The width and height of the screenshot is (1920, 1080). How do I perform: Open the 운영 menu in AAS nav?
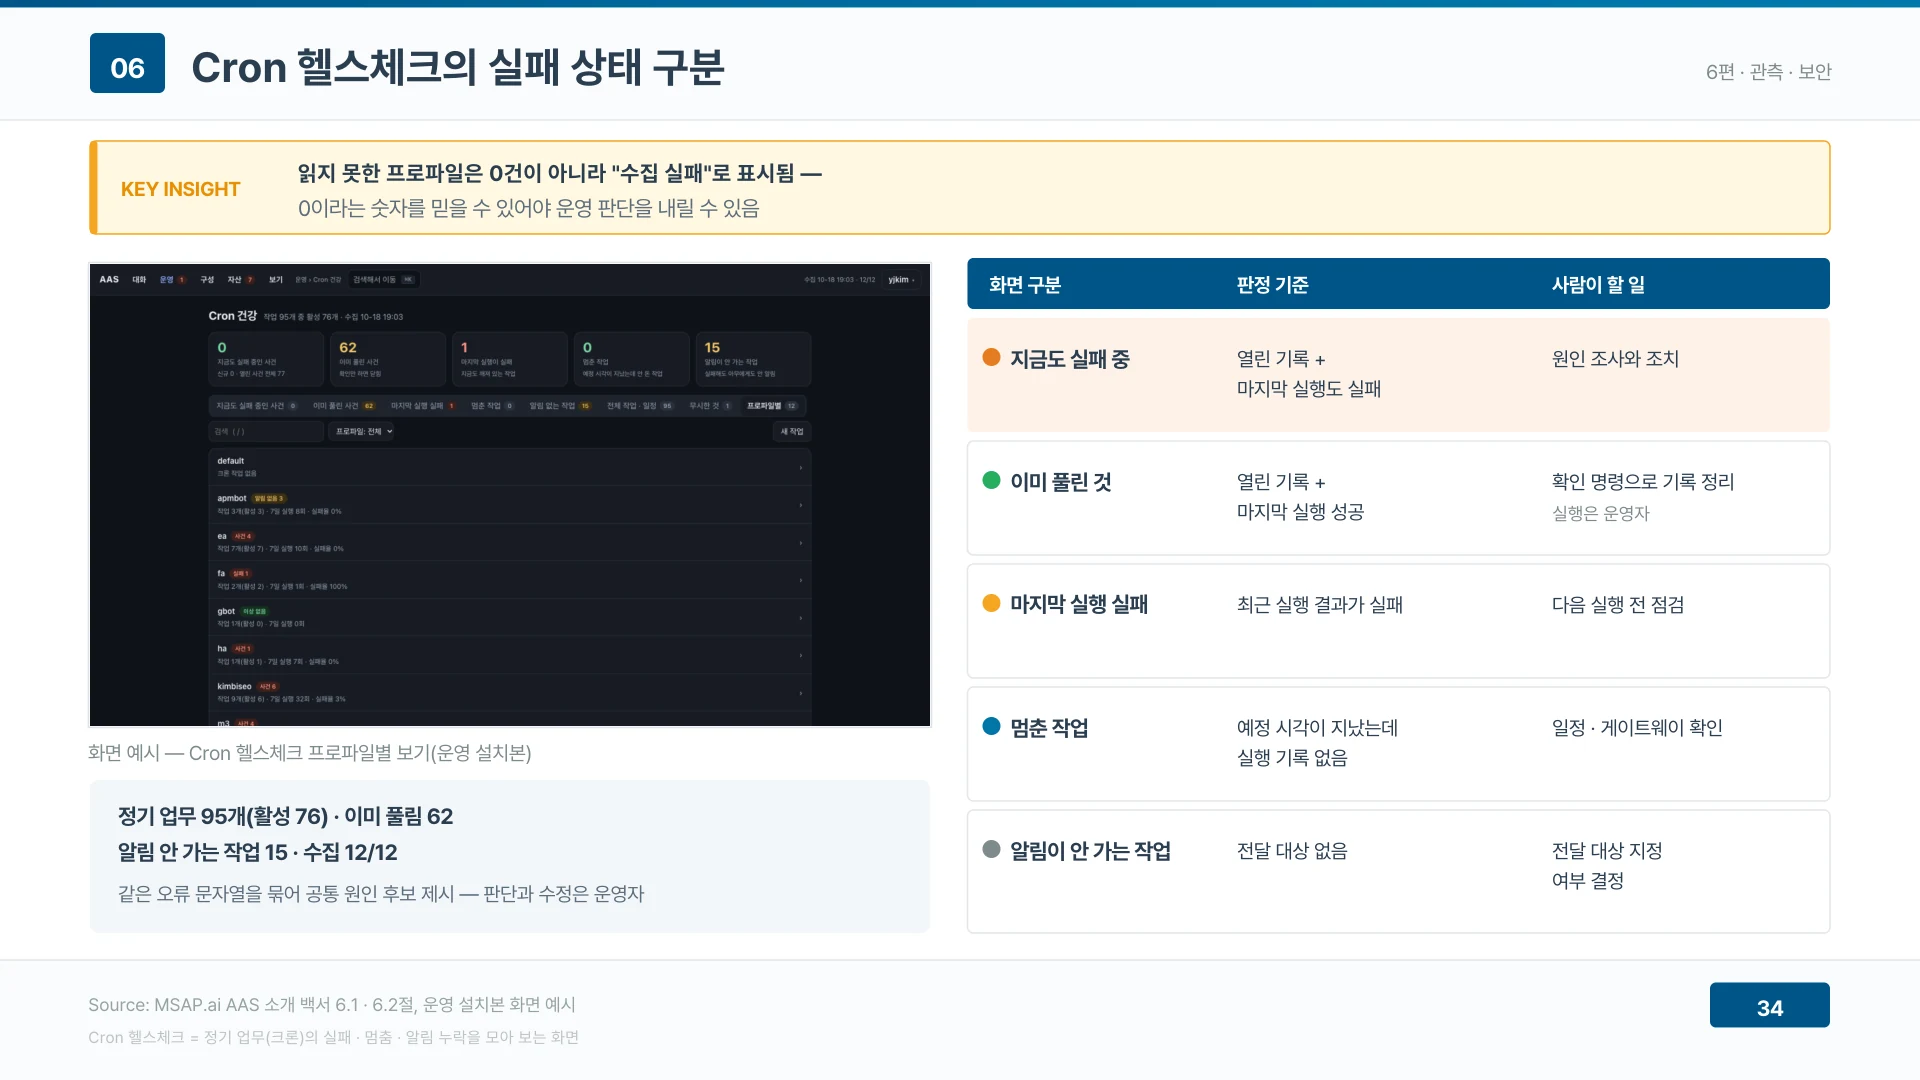[172, 280]
